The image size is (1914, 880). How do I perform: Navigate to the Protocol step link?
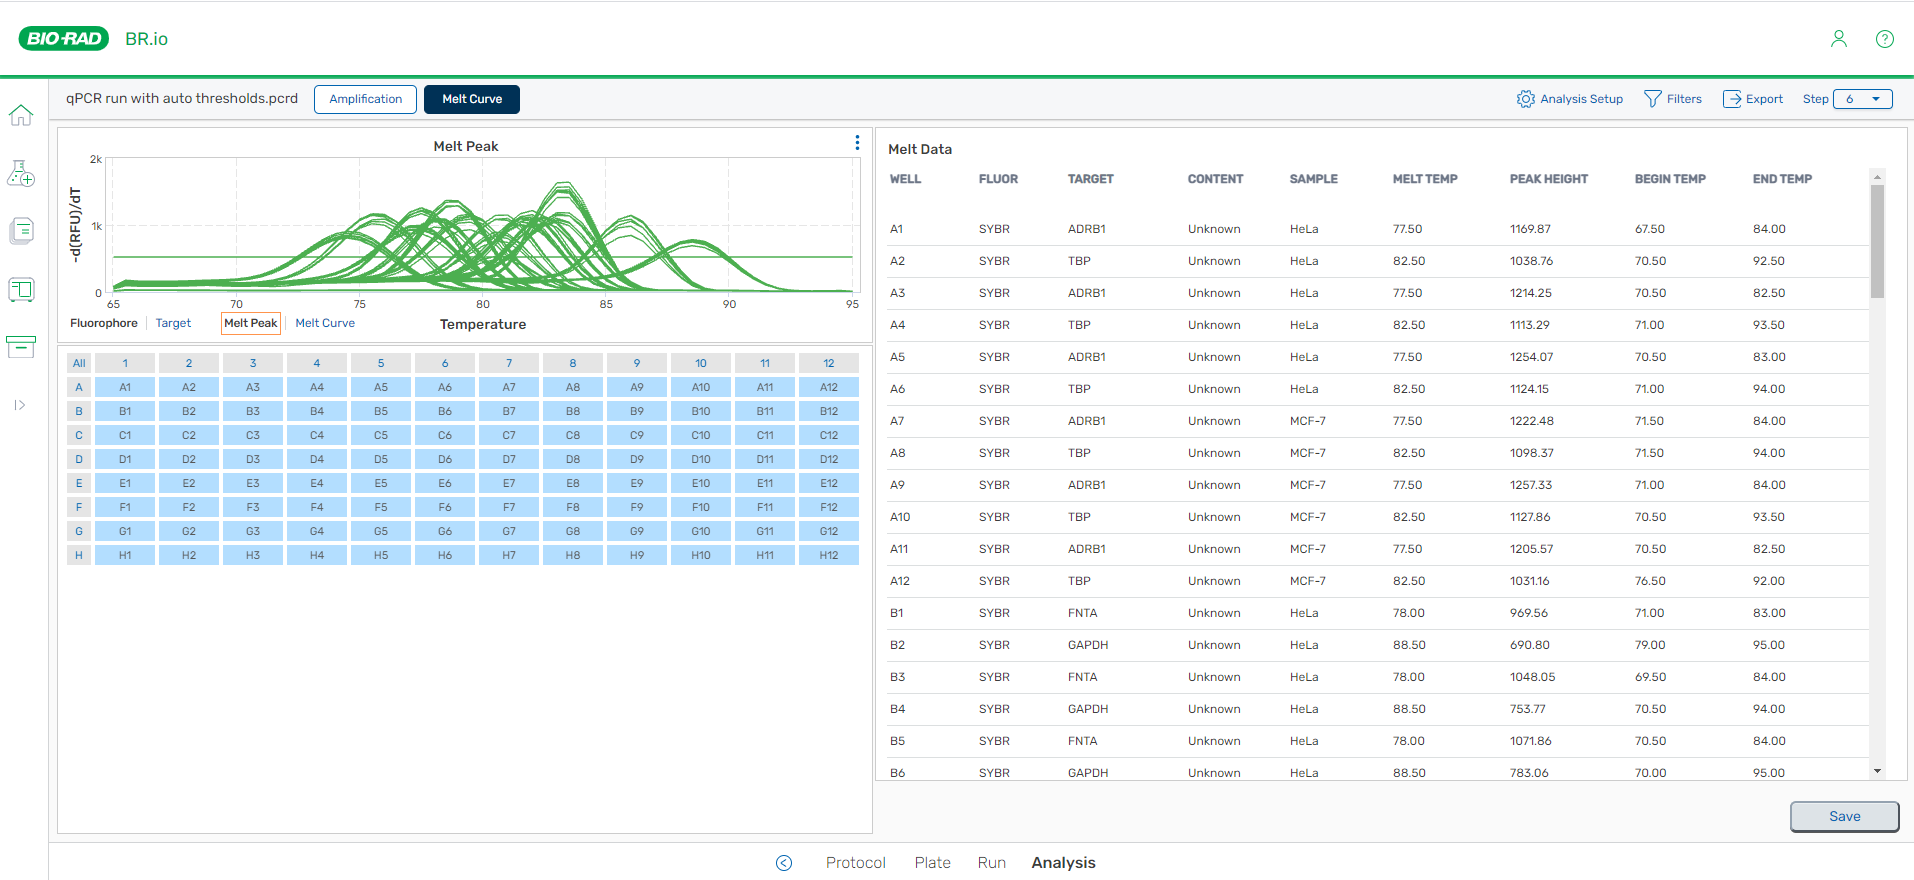point(855,862)
